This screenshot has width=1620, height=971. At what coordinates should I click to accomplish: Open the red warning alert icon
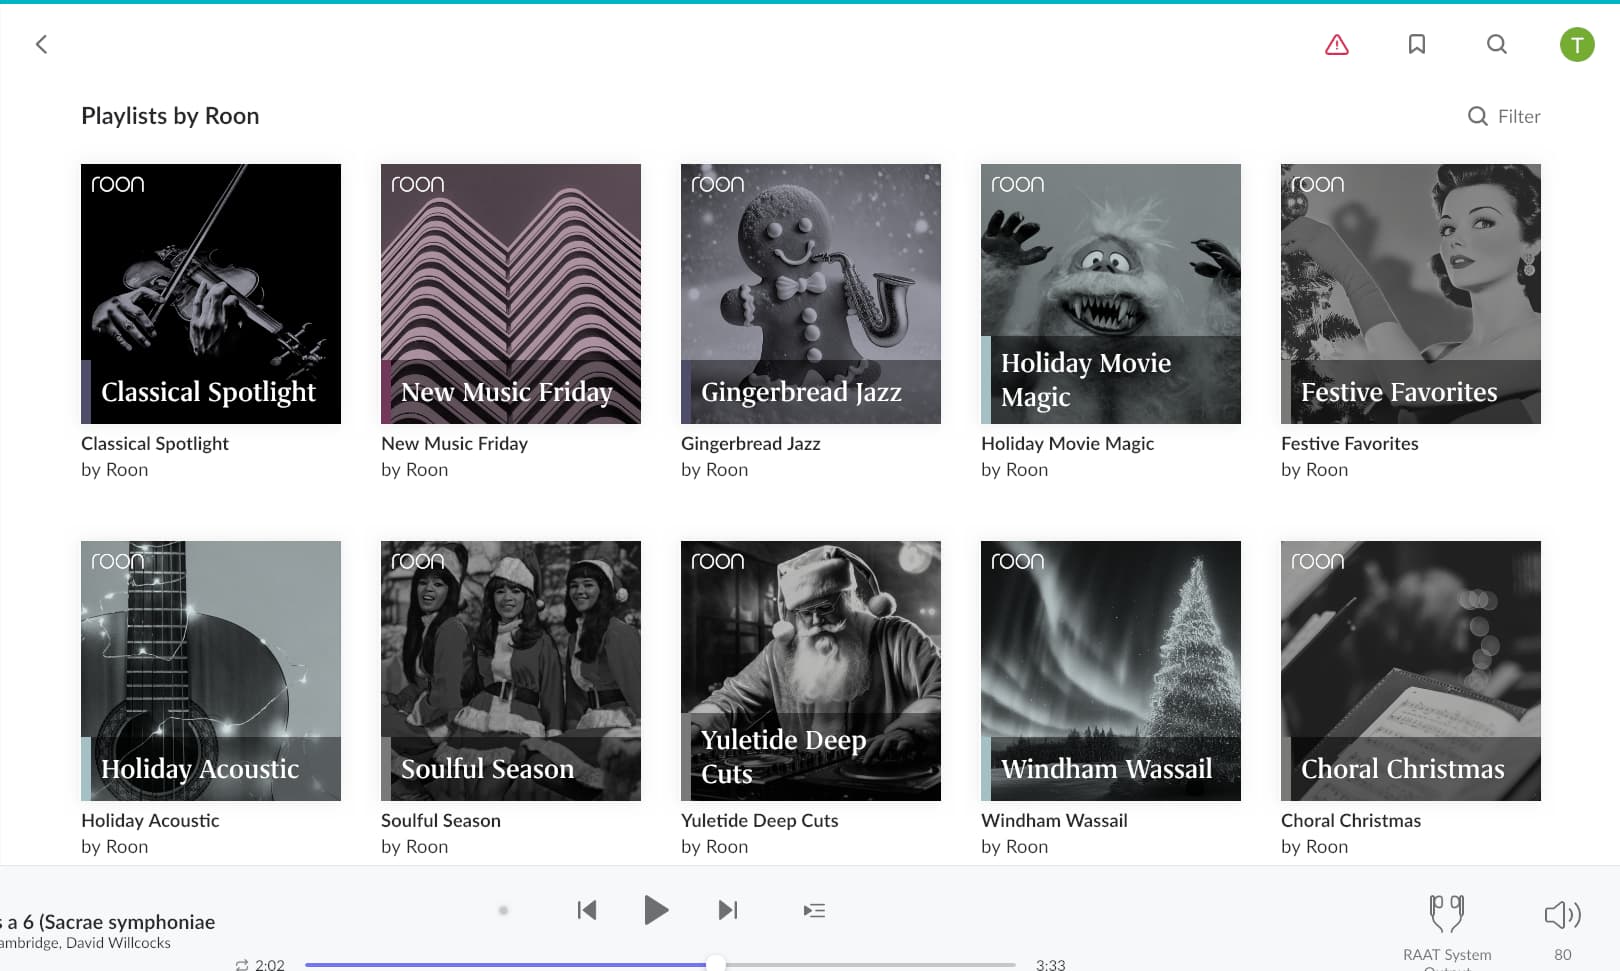click(x=1337, y=44)
